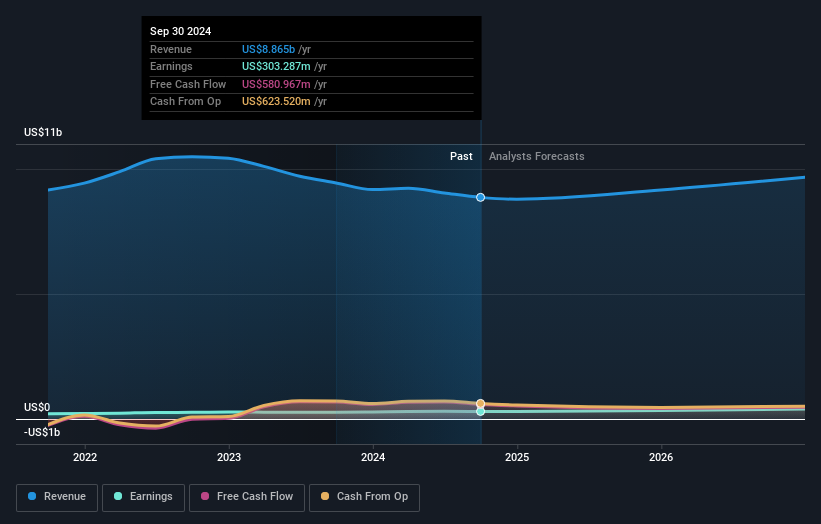Click the orange Cash From Op data point marker
Screen dimensions: 821x524
coord(480,404)
